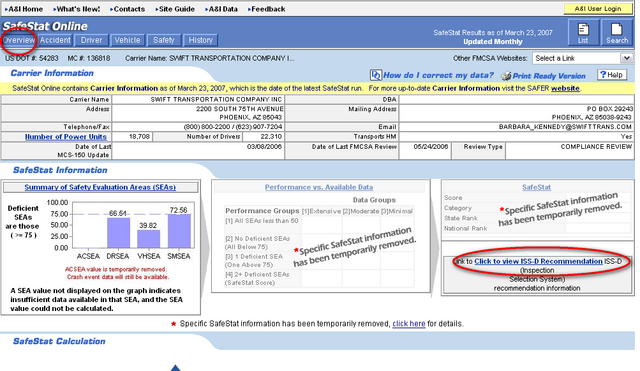Viewport: 640px width, 371px height.
Task: Click the email BARBARA_KENNEDY@SWIFTTRANS.COM
Action: (x=565, y=127)
